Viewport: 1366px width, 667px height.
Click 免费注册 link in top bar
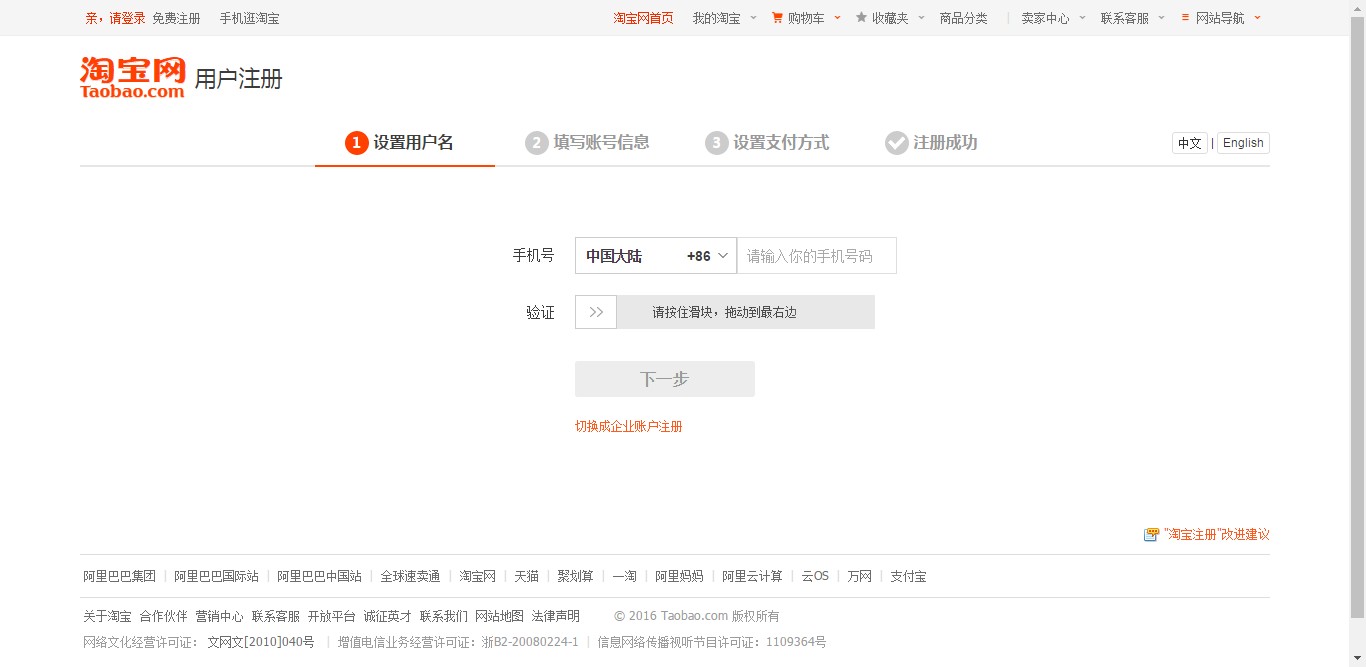point(176,18)
